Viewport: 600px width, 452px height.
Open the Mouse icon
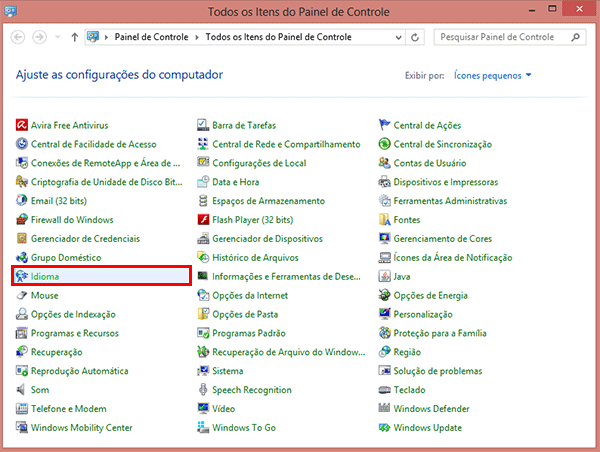click(22, 295)
